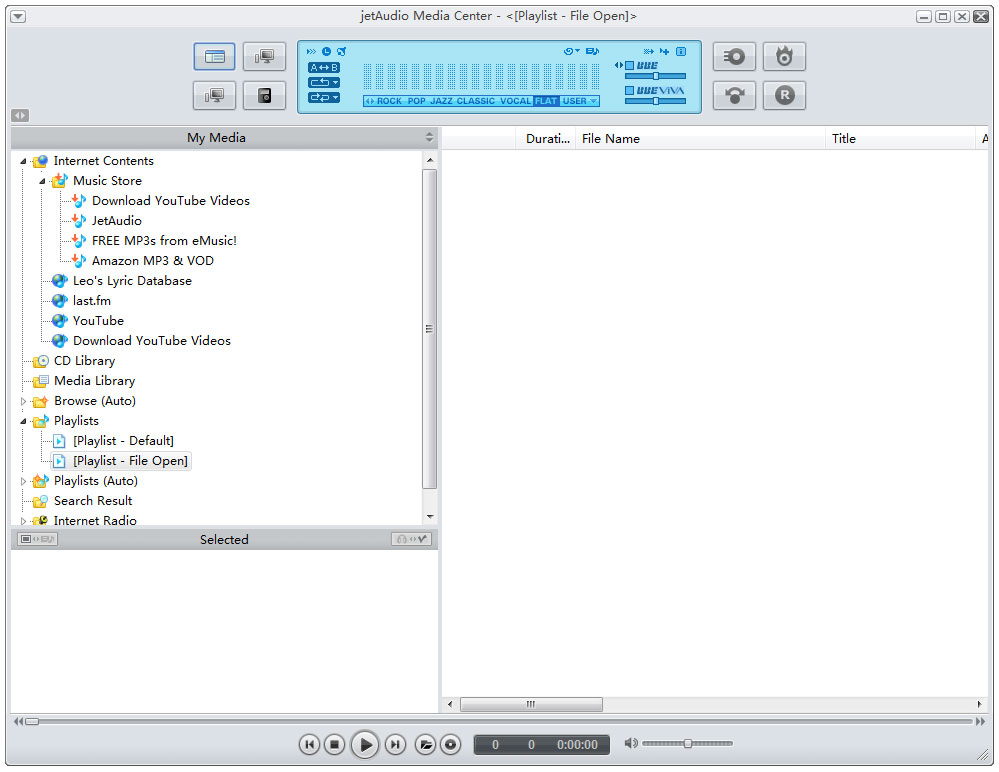The image size is (999, 772).
Task: Select the Playlist - Default entry
Action: click(x=123, y=440)
